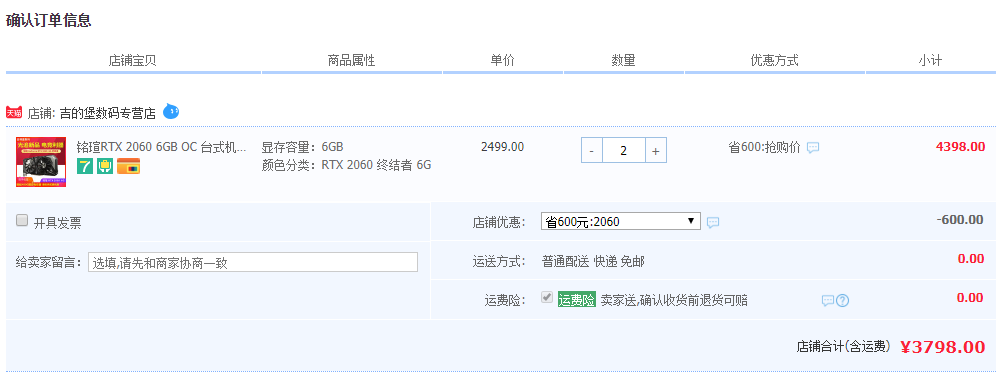Open the 店铺优惠 省600元:2060 dropdown
The image size is (1002, 372).
point(620,222)
